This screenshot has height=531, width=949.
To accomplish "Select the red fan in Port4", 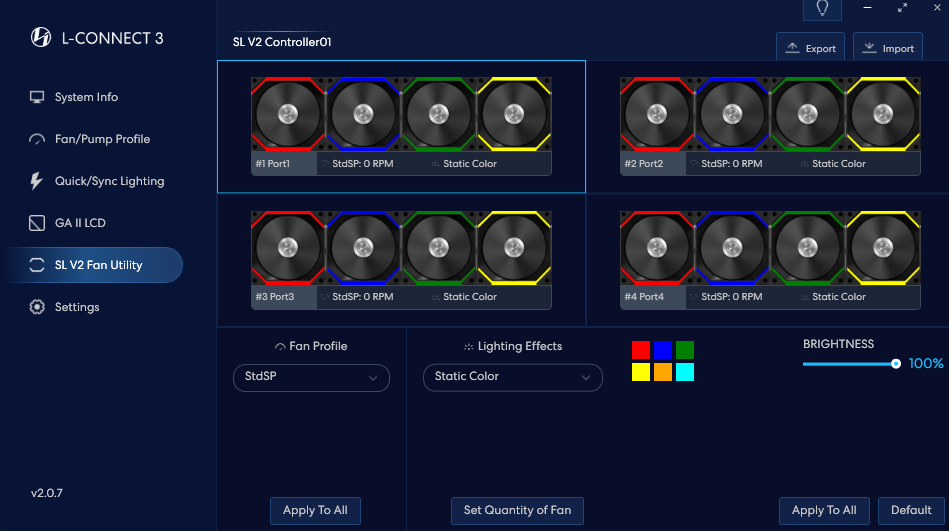I will point(657,248).
